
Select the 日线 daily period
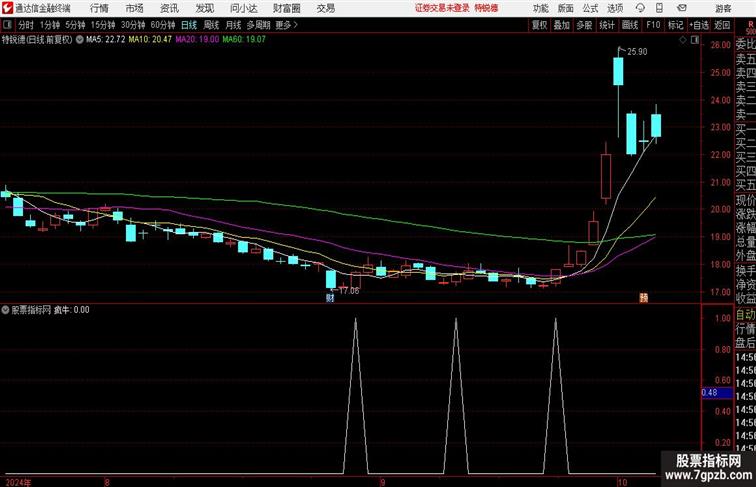pos(189,25)
